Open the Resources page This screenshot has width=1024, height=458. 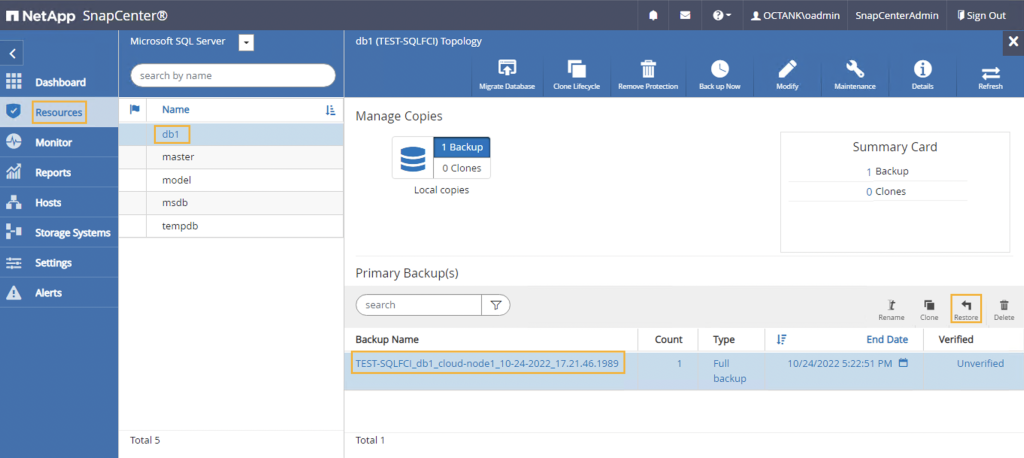[x=59, y=112]
